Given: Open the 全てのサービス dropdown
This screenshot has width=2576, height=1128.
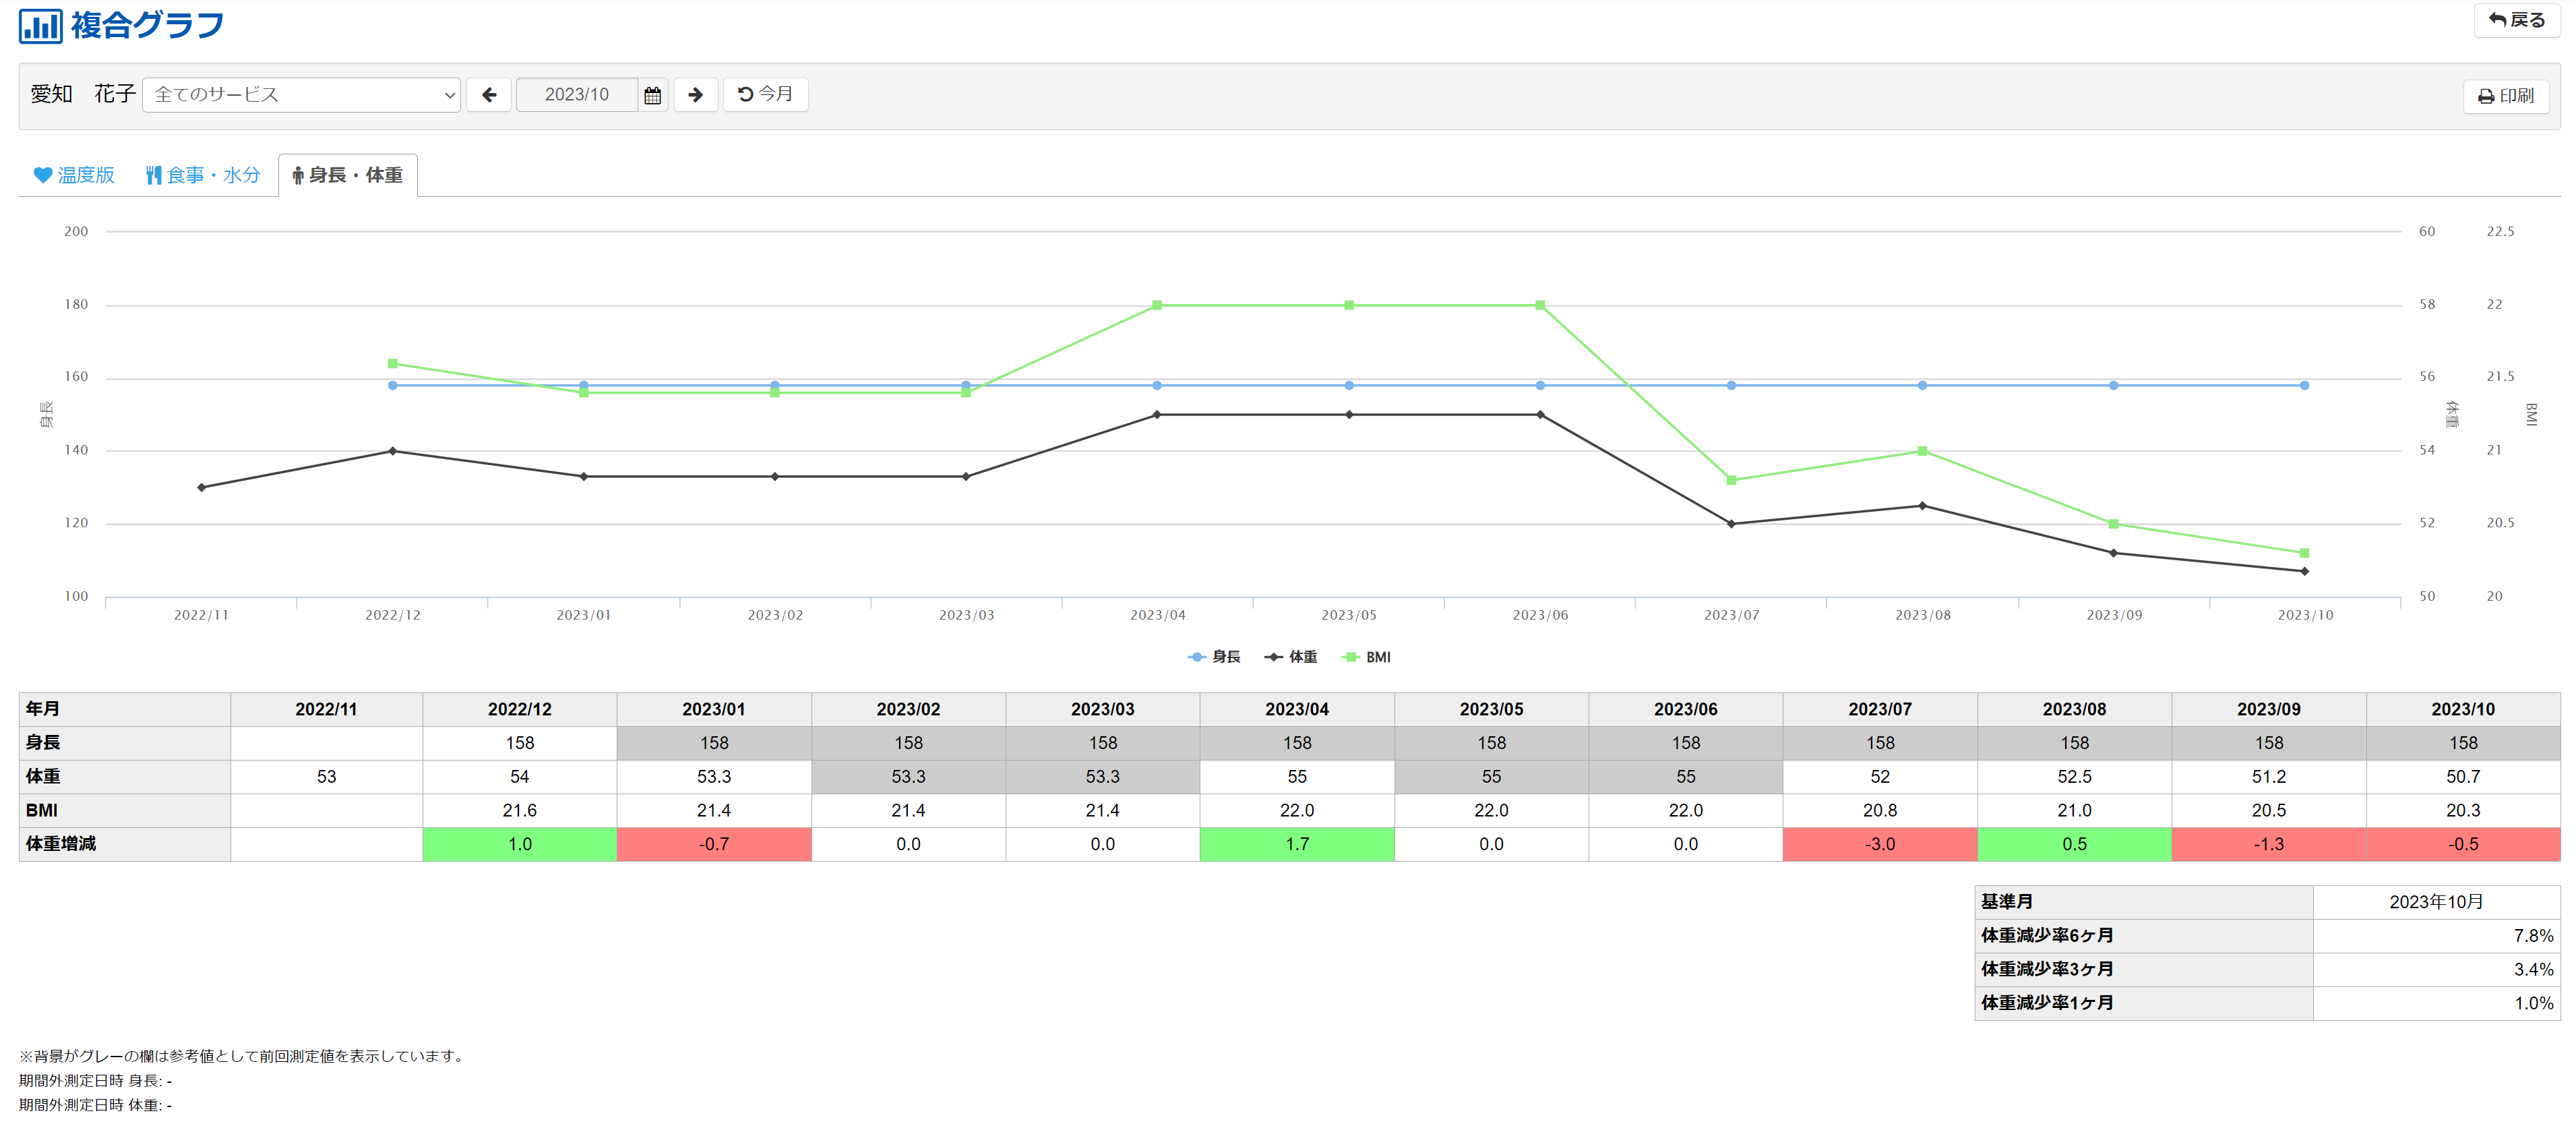Looking at the screenshot, I should (301, 95).
